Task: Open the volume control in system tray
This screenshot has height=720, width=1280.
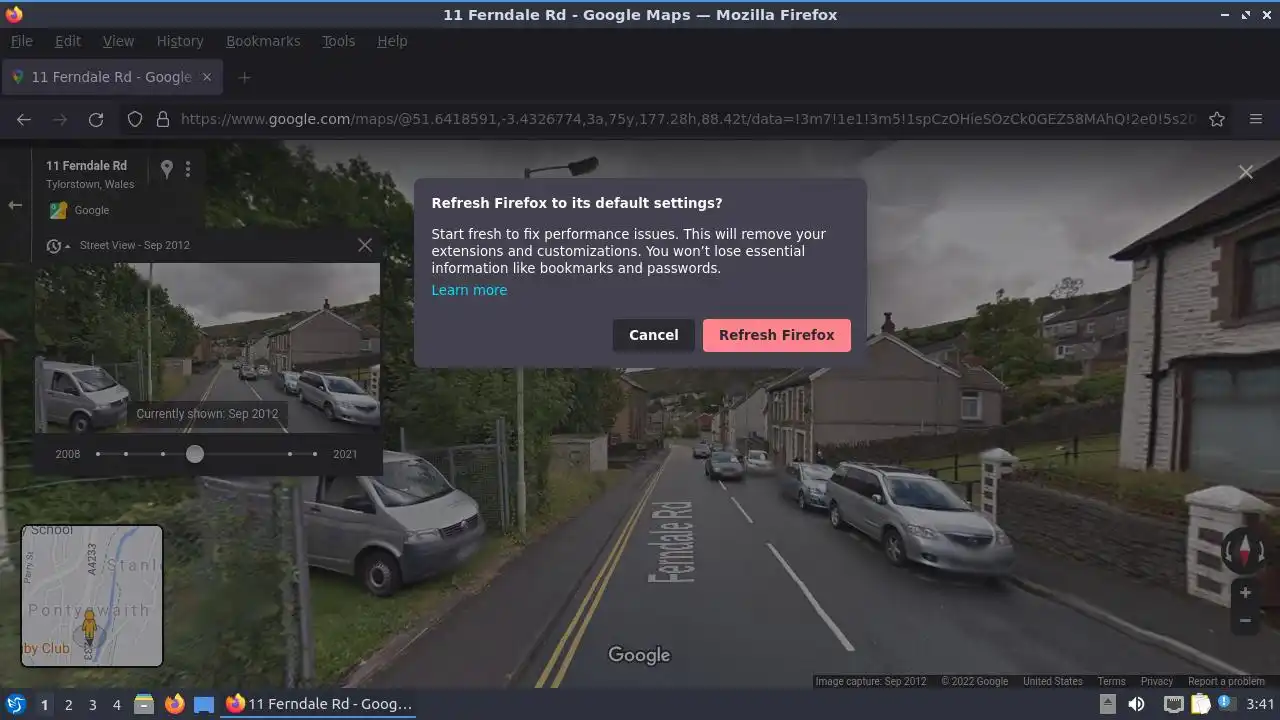Action: tap(1136, 704)
